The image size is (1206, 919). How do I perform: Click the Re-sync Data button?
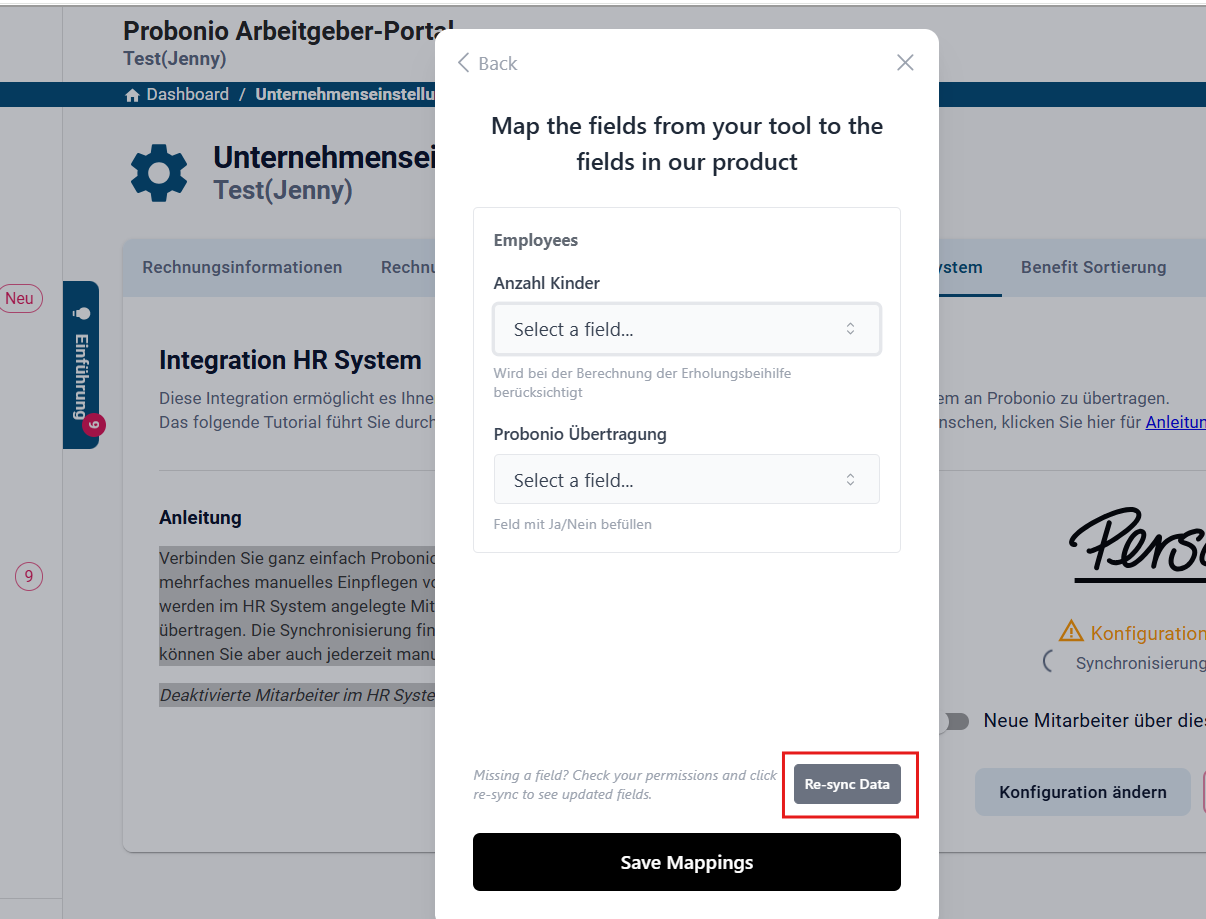click(847, 784)
